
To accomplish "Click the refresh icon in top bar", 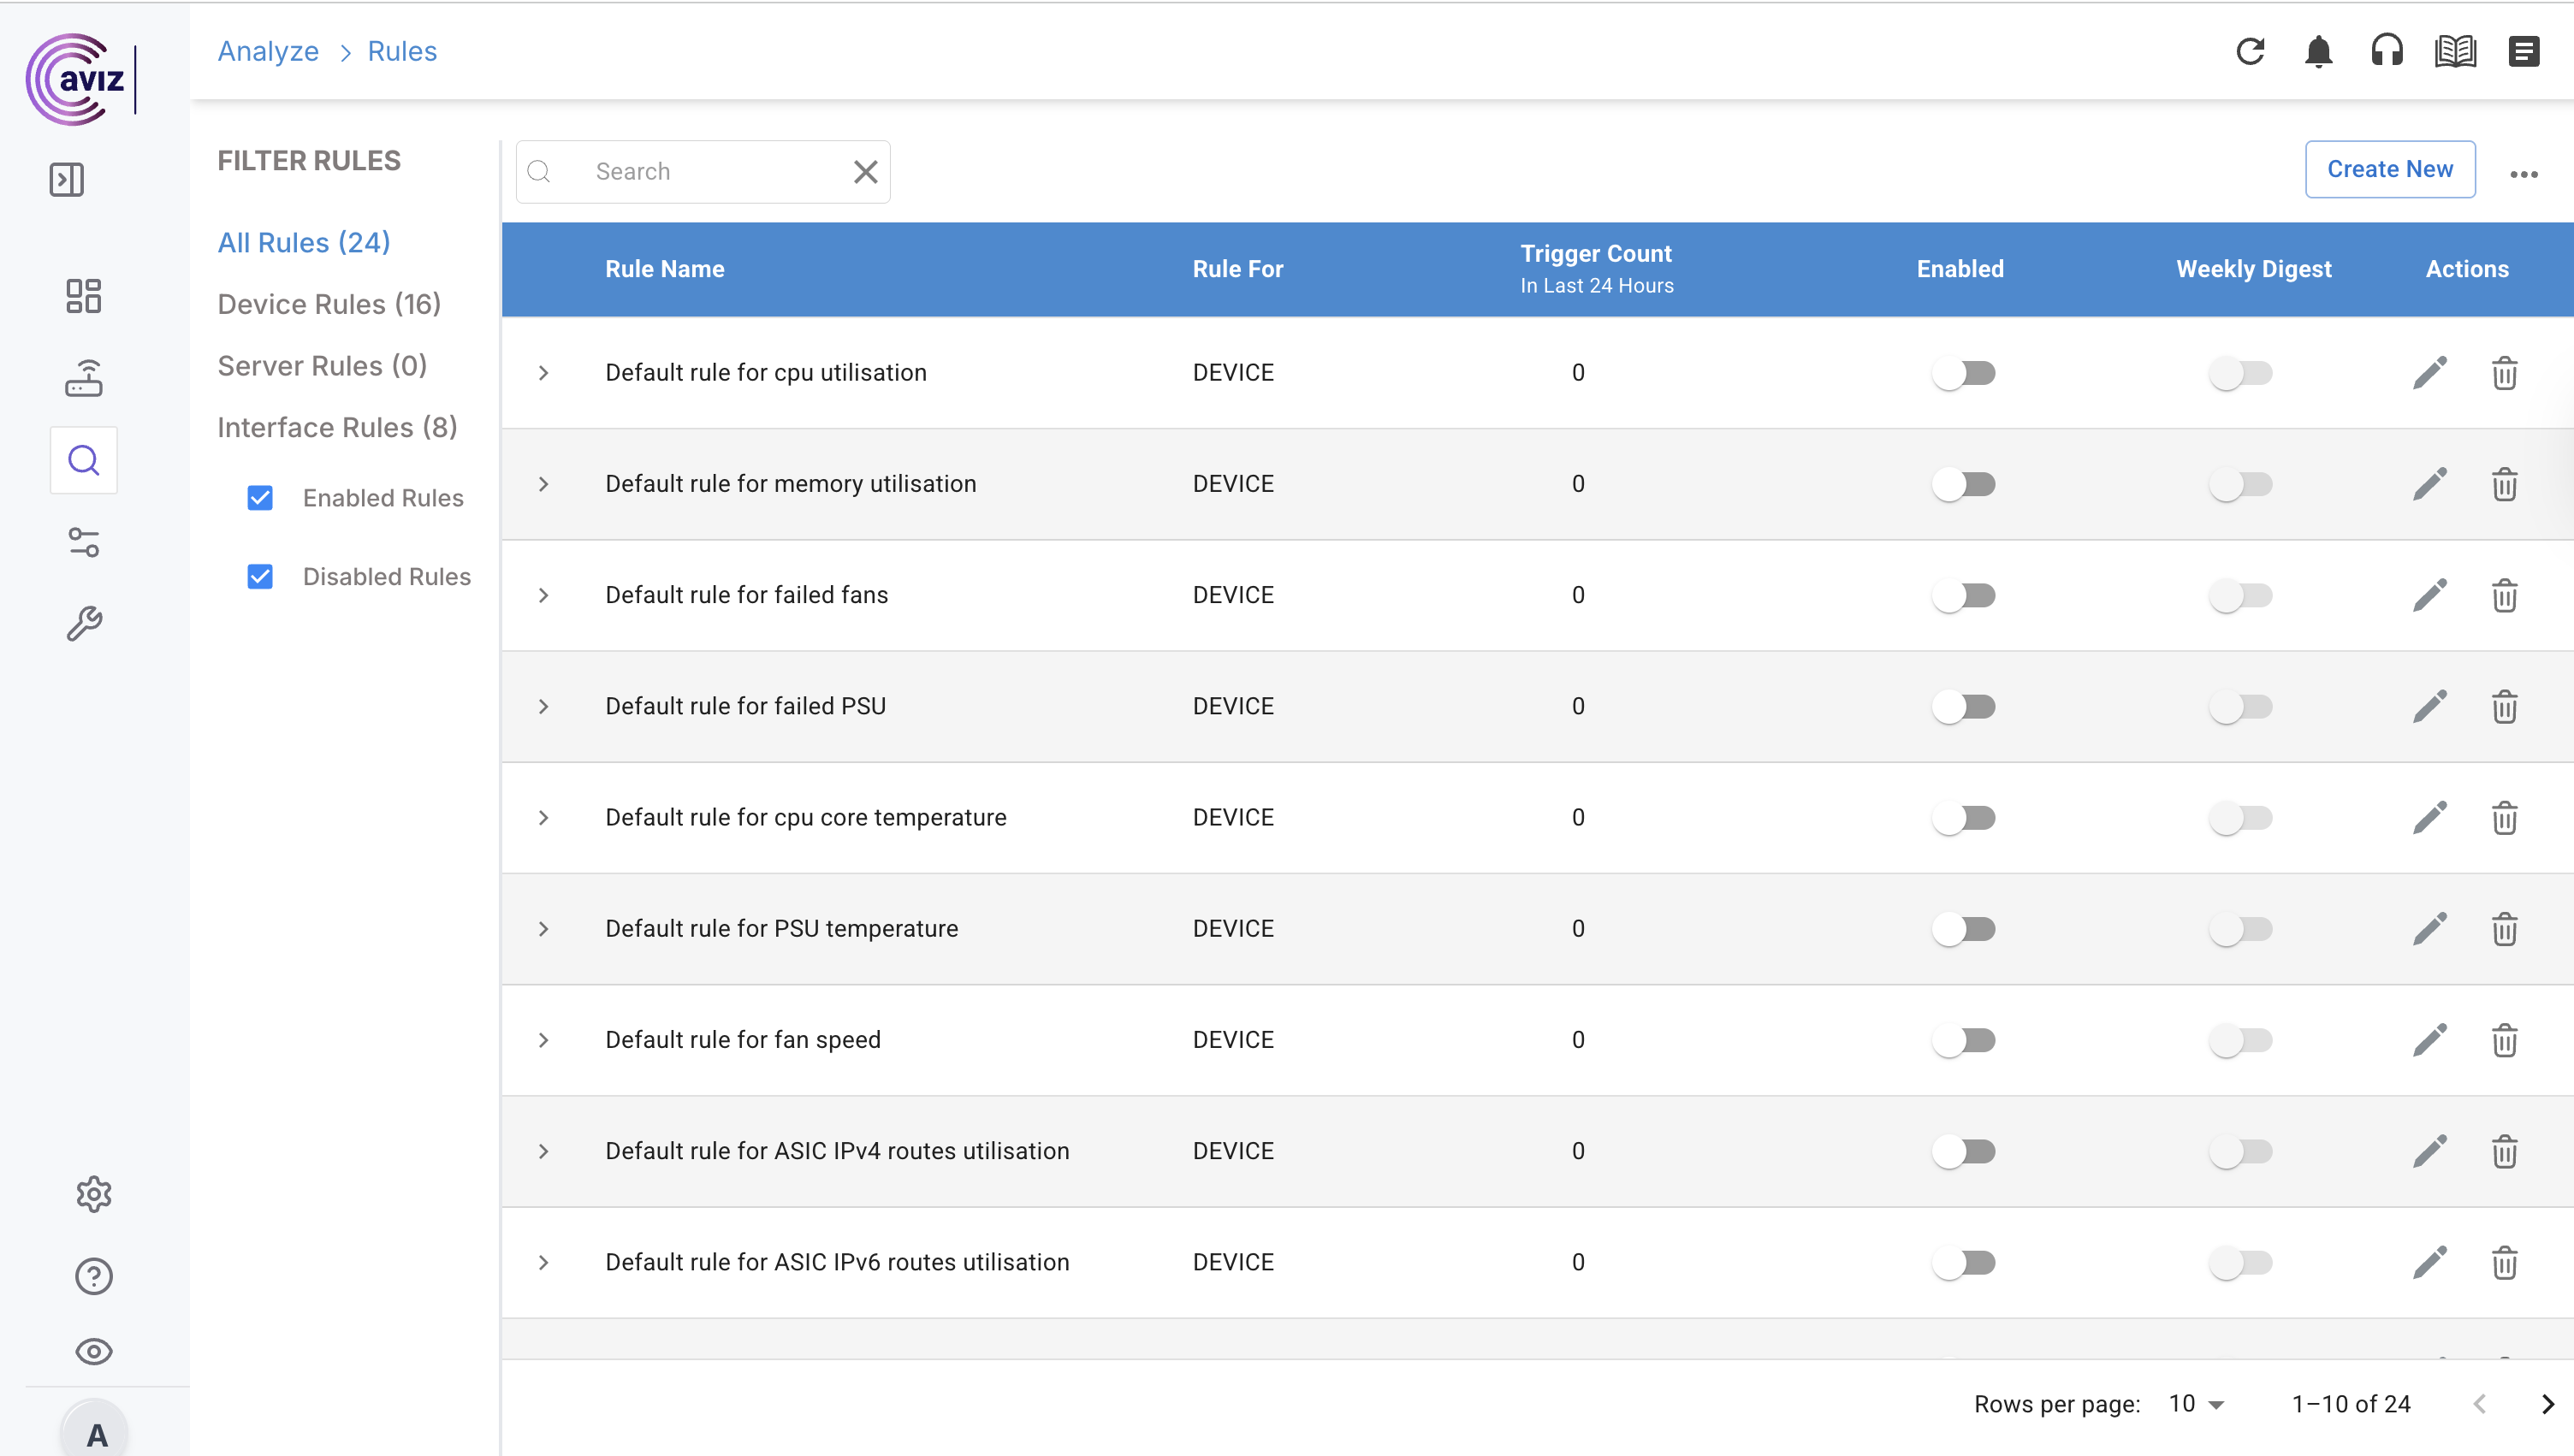I will coord(2250,51).
